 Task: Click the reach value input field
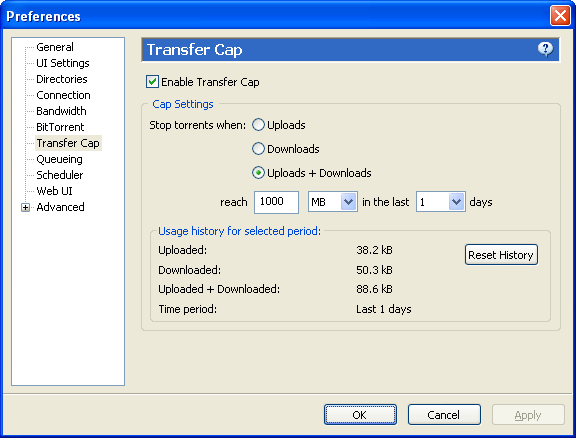tap(276, 202)
